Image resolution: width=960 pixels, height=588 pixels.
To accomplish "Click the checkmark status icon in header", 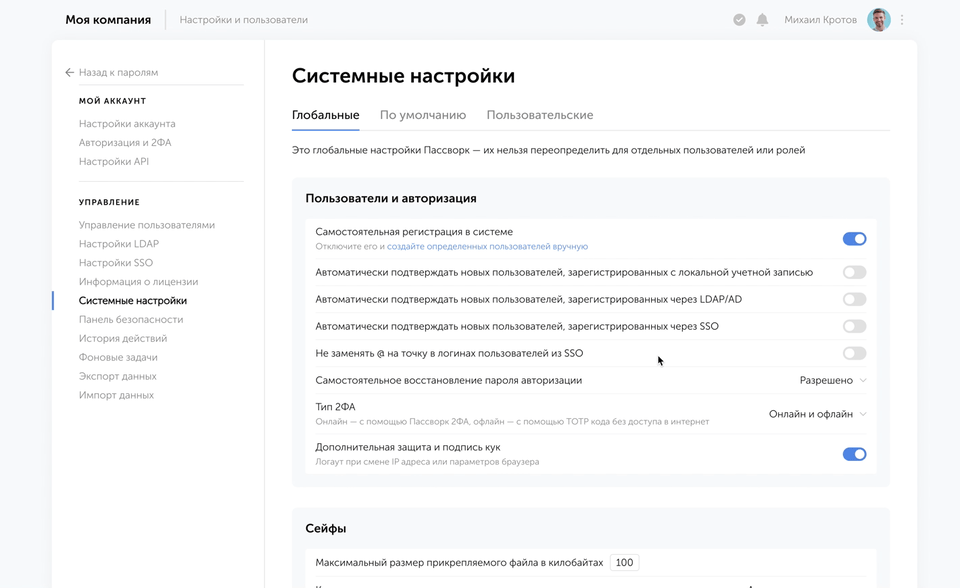I will [x=739, y=20].
